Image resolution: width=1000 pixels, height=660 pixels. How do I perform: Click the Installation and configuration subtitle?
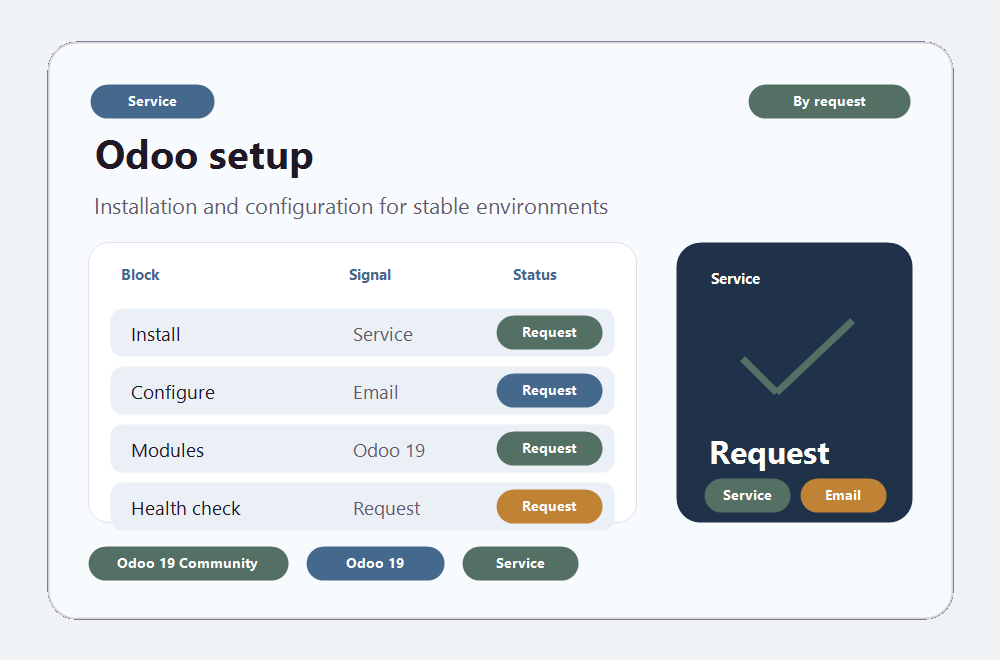coord(351,207)
